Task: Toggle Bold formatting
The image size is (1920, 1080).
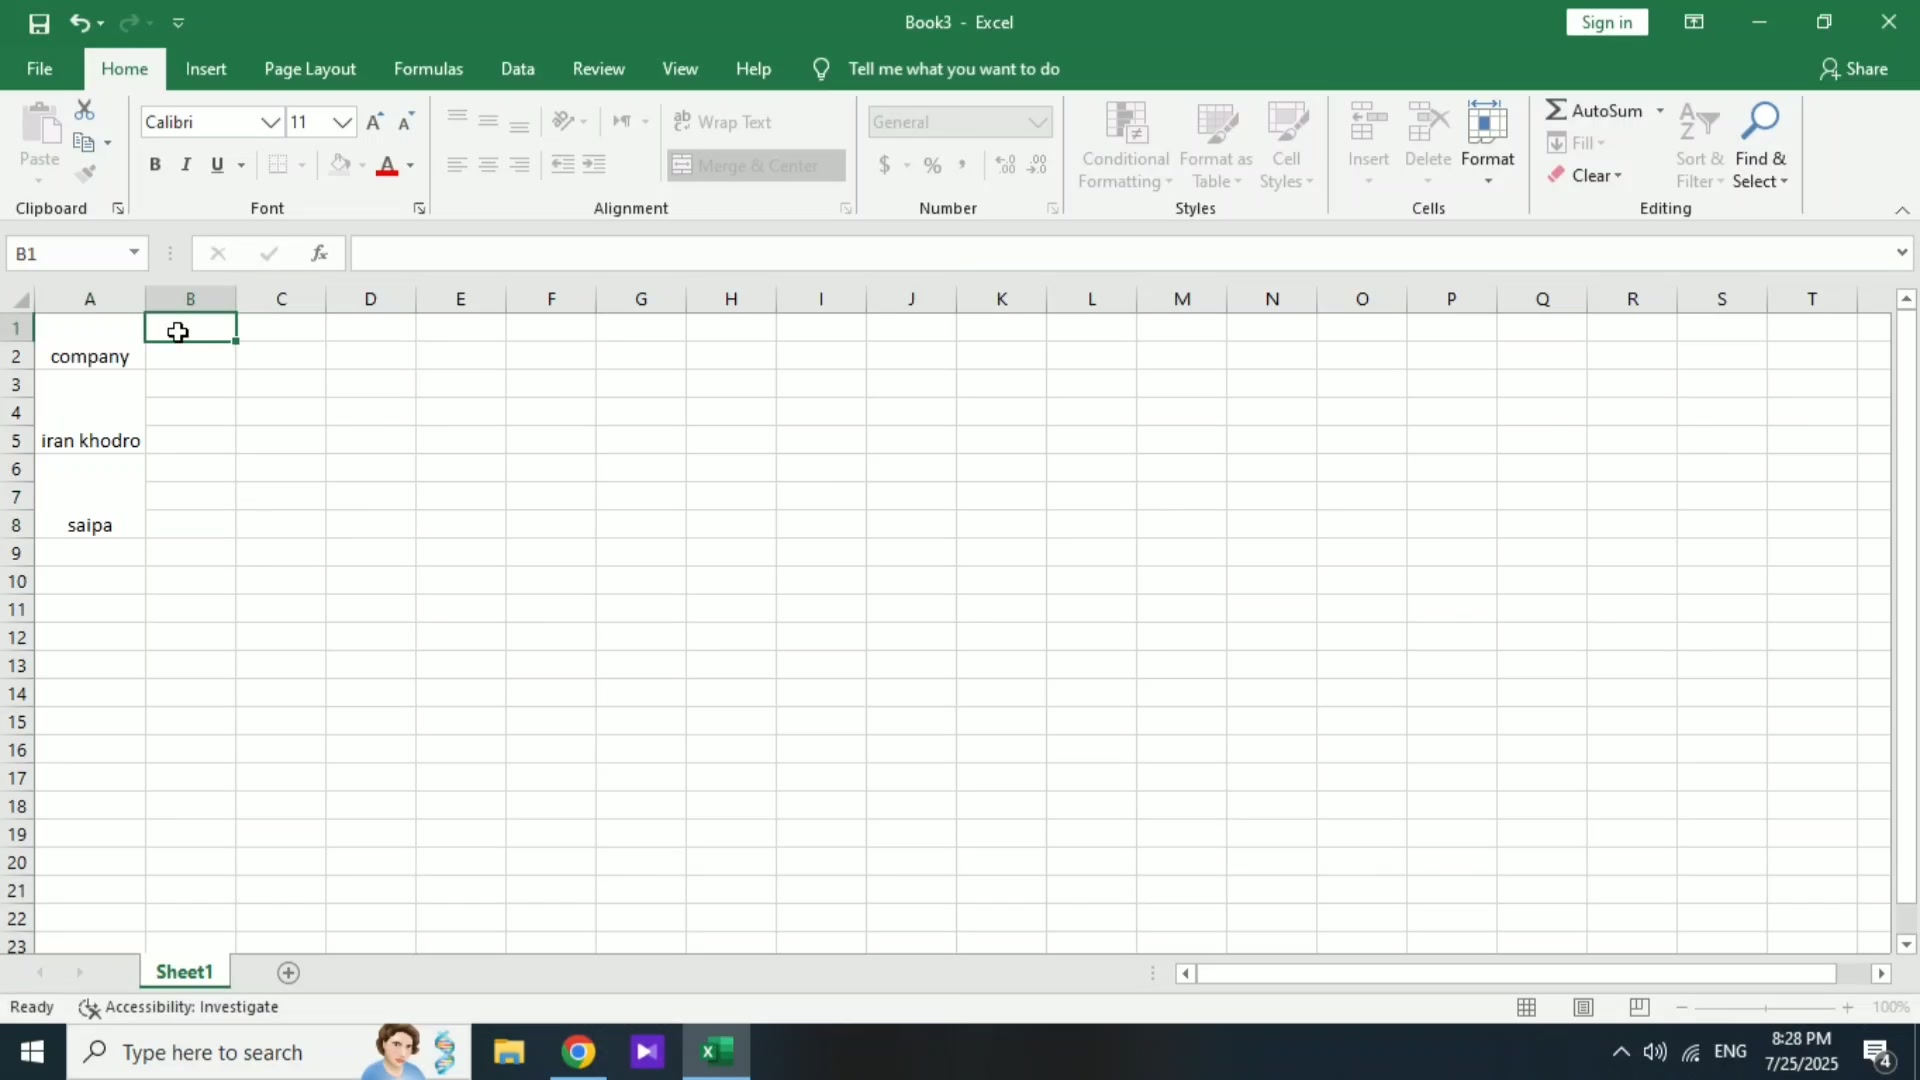Action: 155,165
